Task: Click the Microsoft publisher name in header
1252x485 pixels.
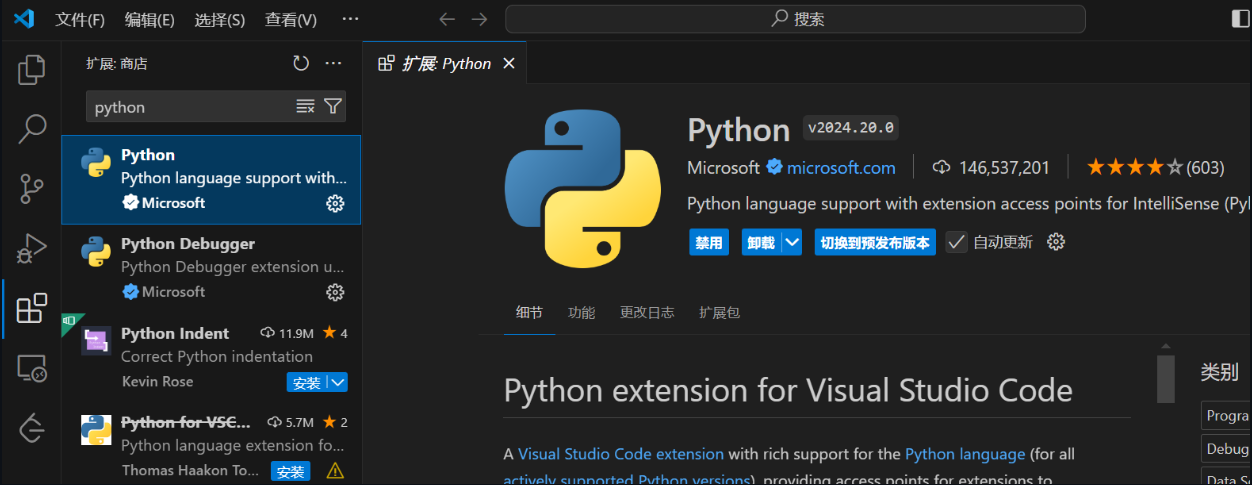Action: click(x=724, y=167)
